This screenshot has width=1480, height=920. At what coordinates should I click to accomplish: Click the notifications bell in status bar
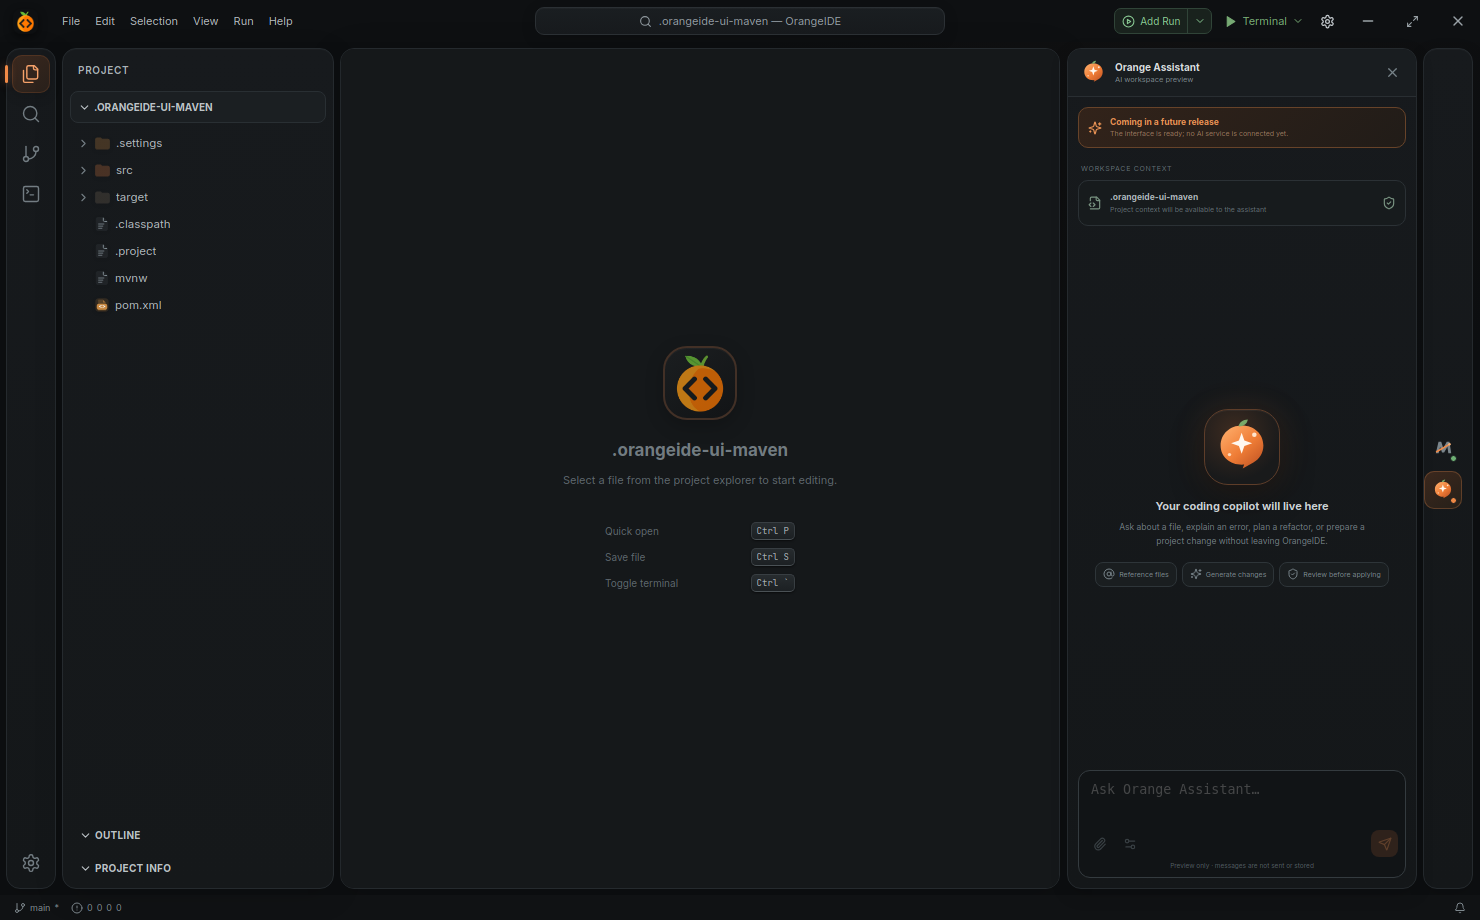click(1460, 908)
